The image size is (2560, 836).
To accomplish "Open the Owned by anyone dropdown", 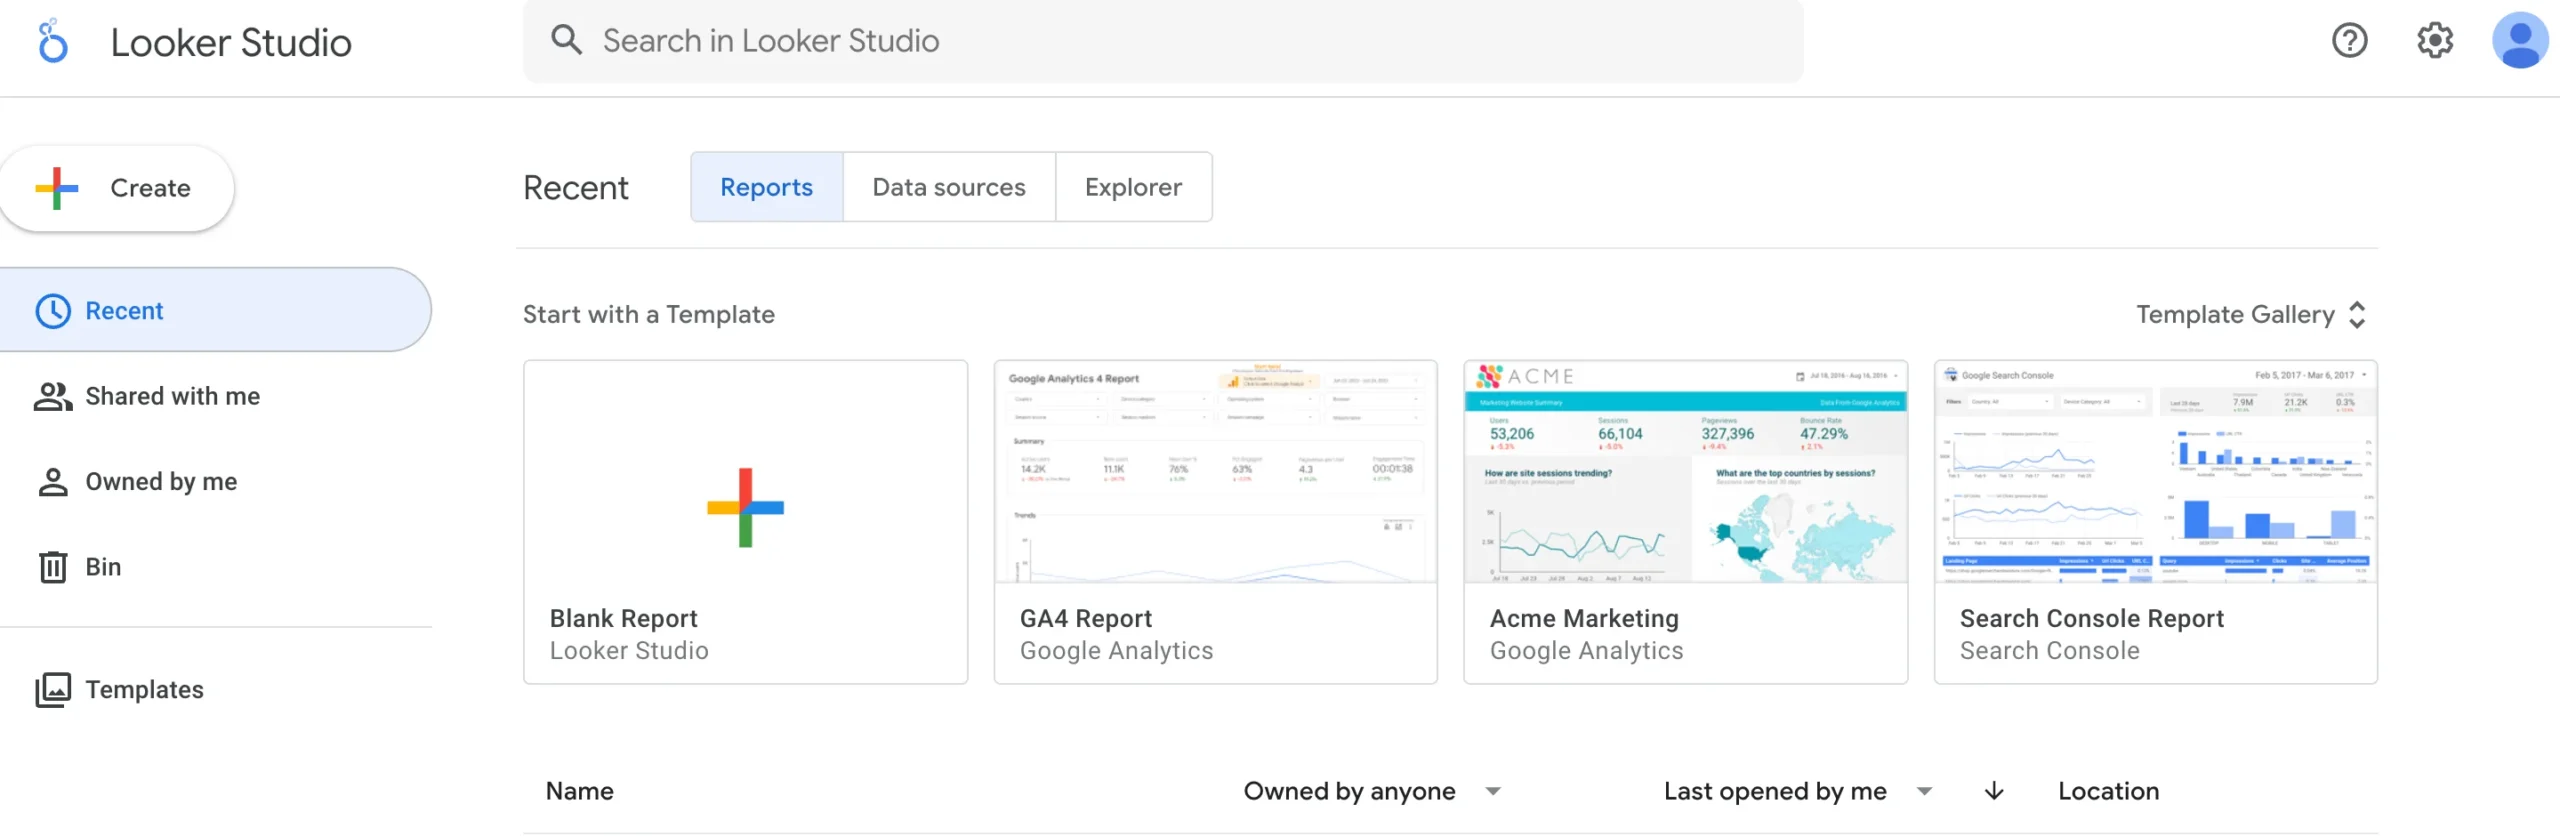I will 1372,791.
